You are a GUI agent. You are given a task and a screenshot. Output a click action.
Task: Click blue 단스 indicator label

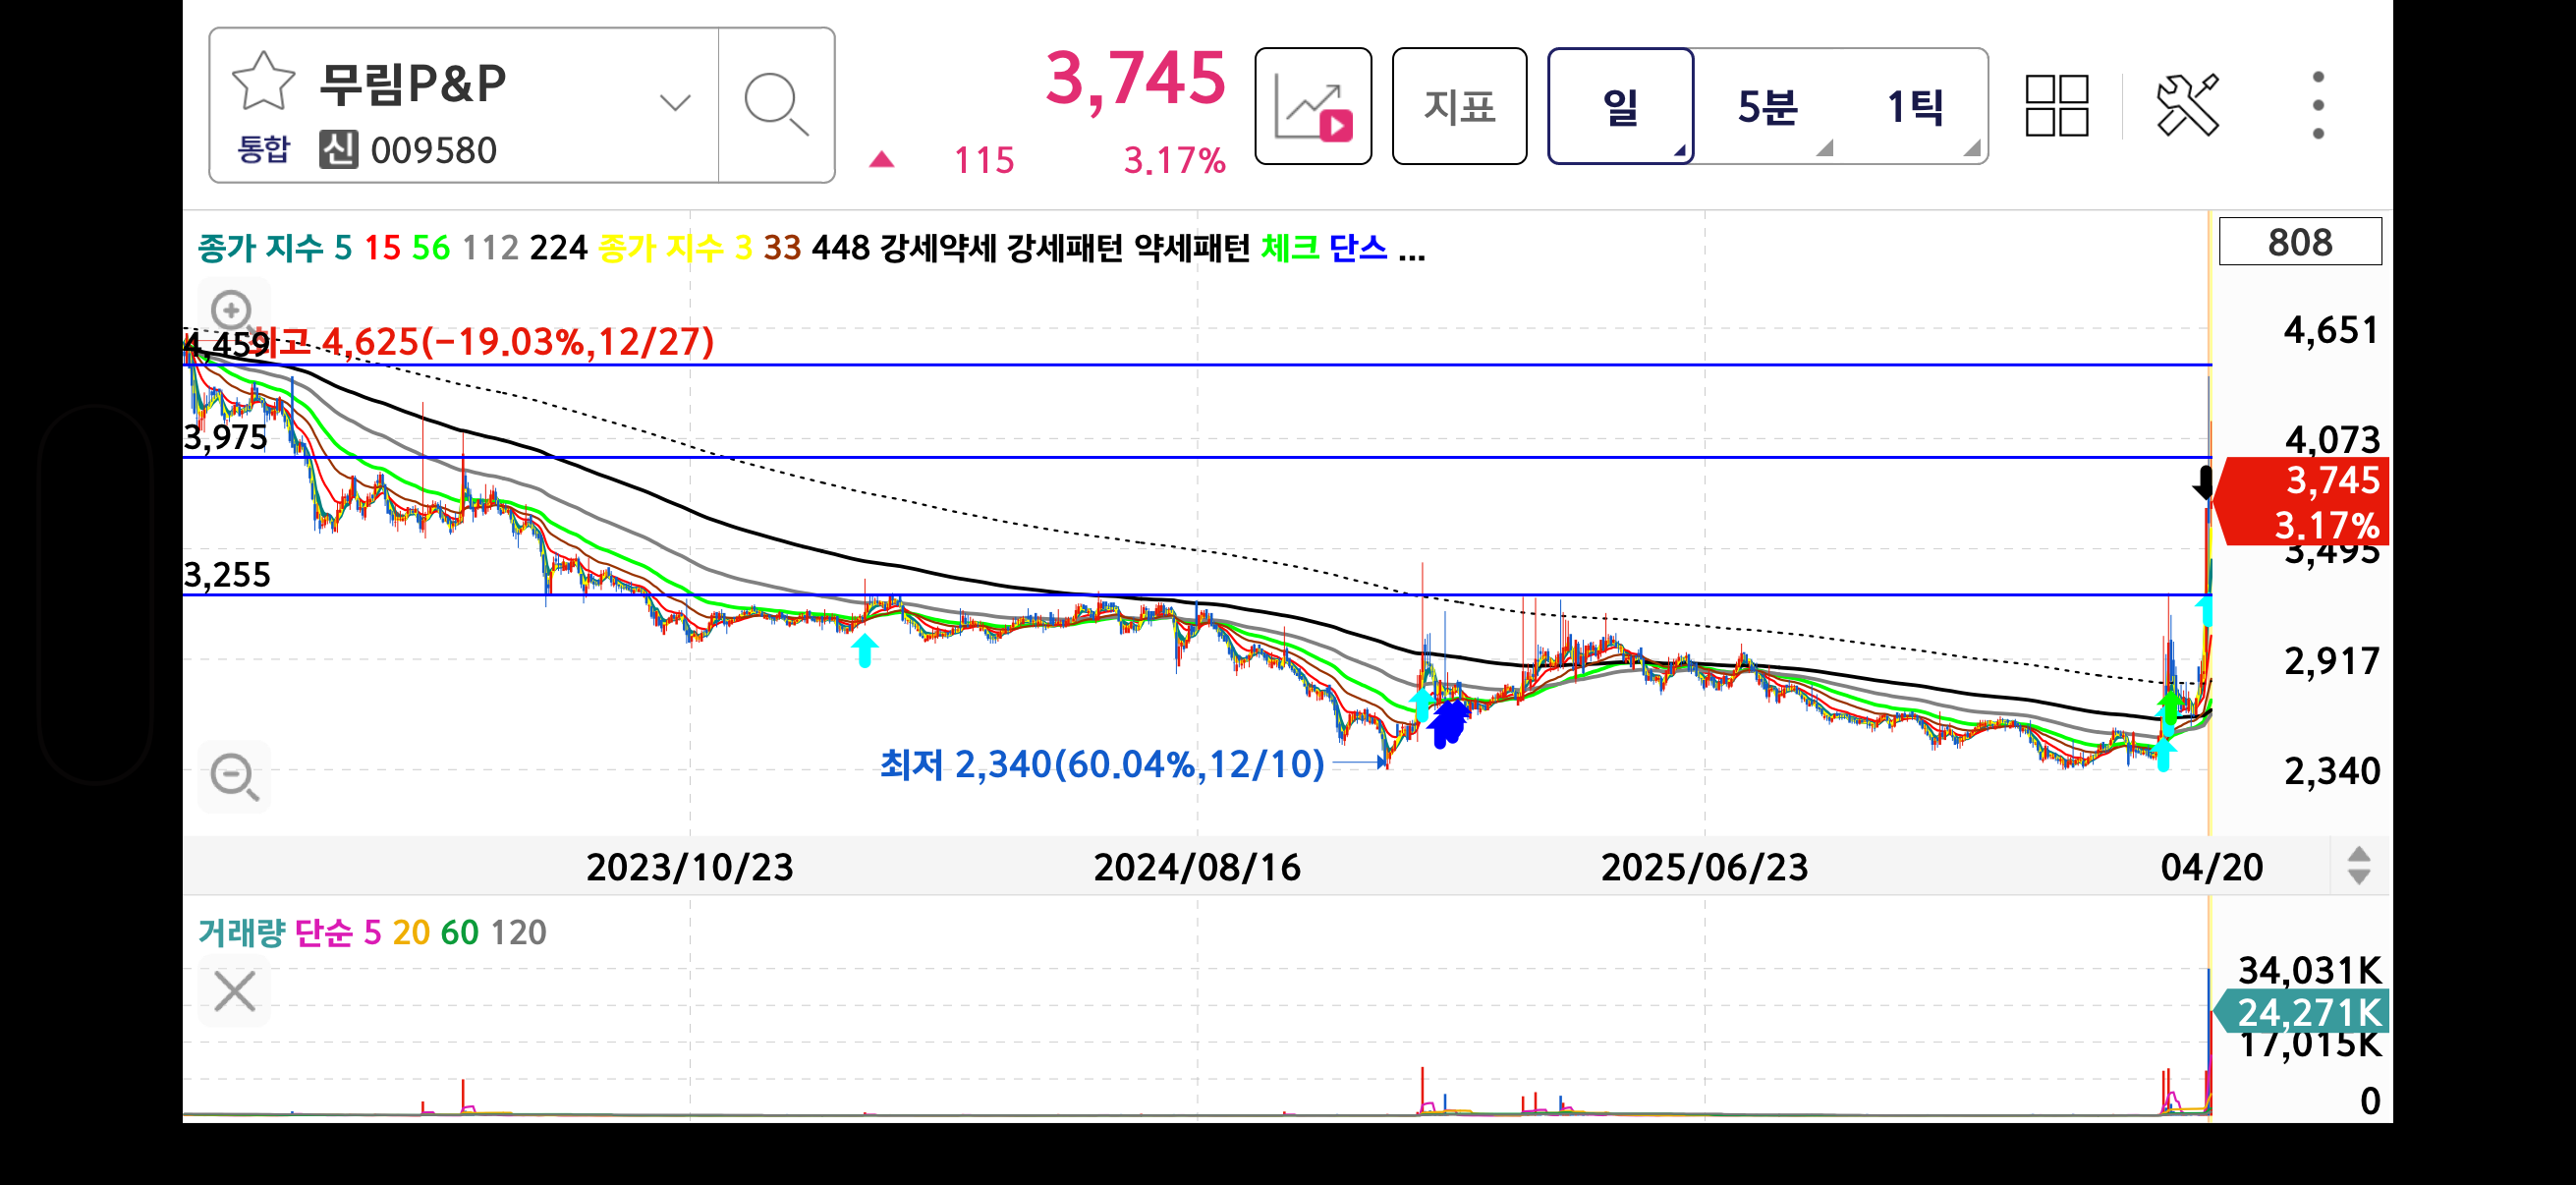(x=1358, y=247)
